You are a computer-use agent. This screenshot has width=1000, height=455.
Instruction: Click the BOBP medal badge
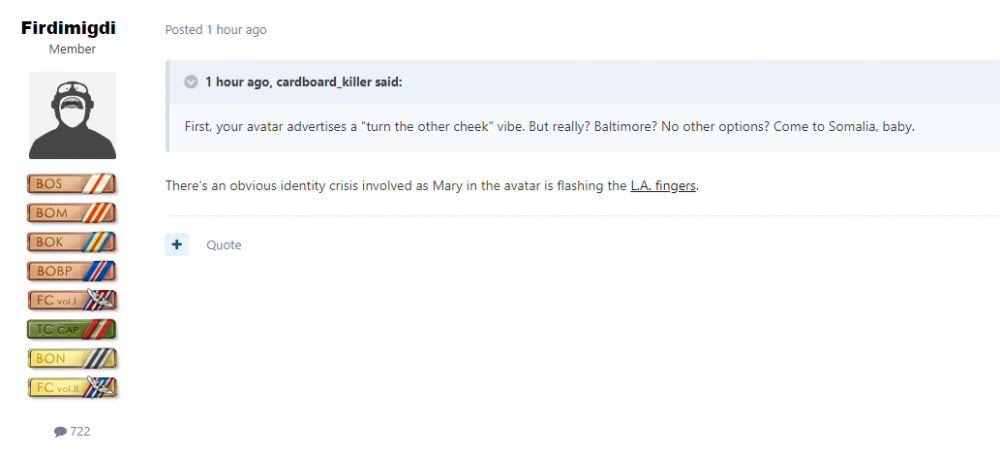click(x=72, y=271)
